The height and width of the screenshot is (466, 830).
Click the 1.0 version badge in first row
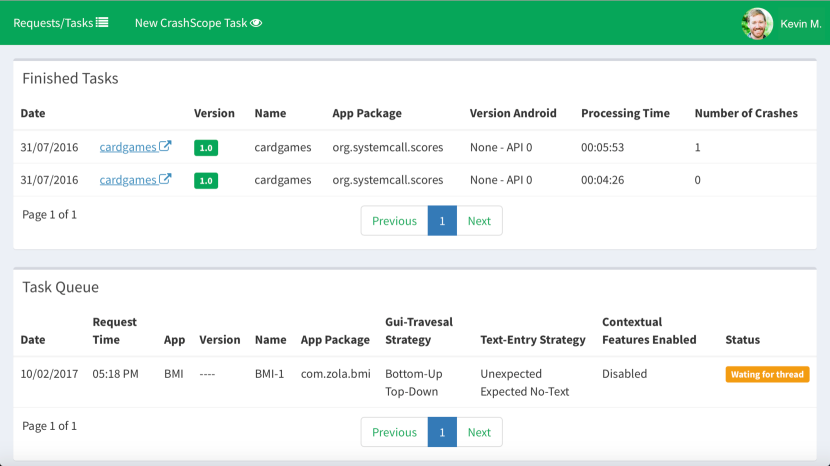pos(206,148)
